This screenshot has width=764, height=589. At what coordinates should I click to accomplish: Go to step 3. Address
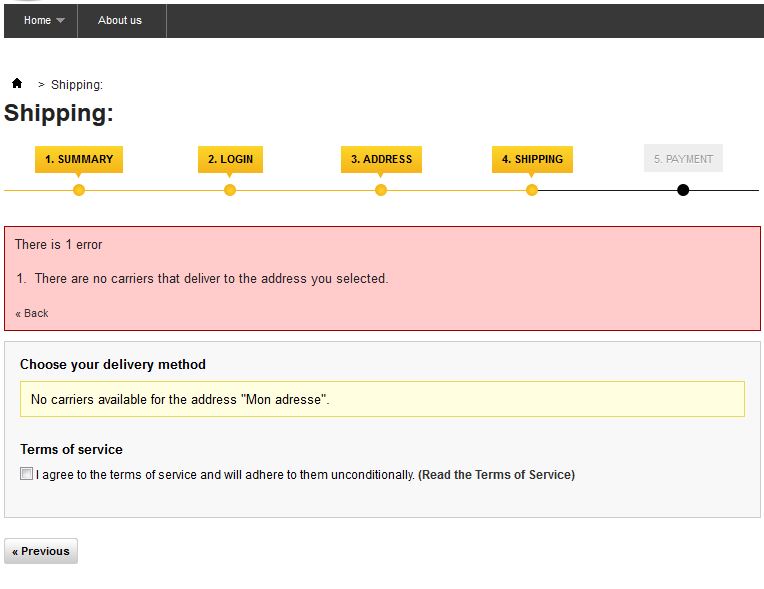(x=382, y=159)
